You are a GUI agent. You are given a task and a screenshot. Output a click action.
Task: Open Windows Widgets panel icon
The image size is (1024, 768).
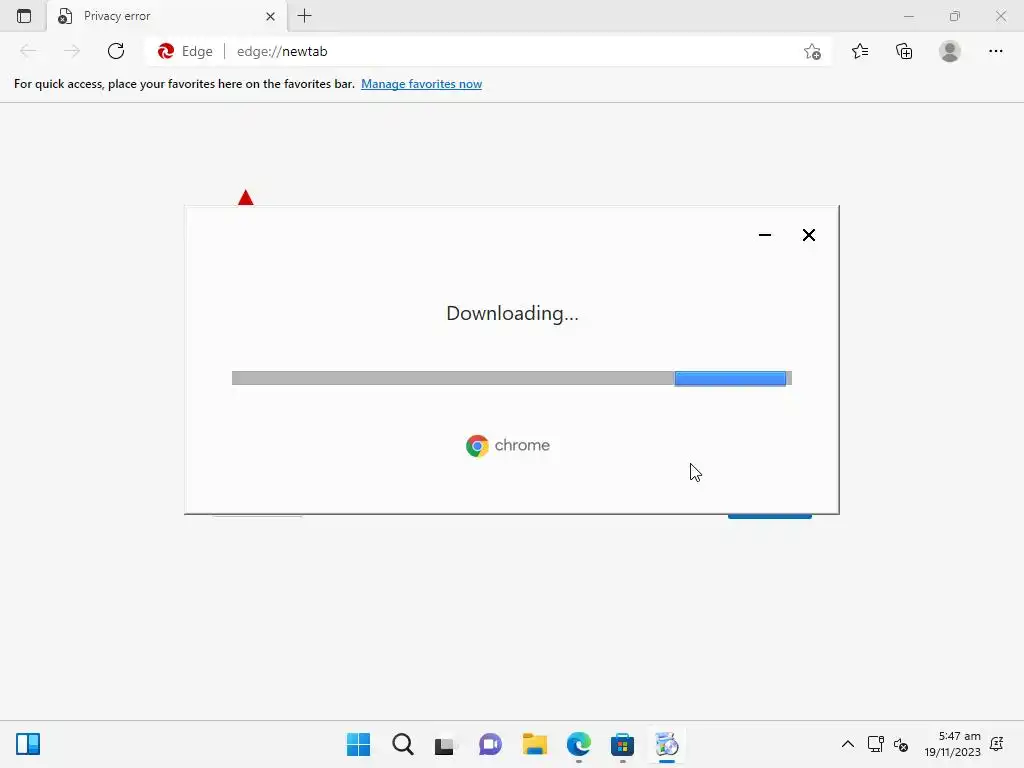click(x=28, y=744)
